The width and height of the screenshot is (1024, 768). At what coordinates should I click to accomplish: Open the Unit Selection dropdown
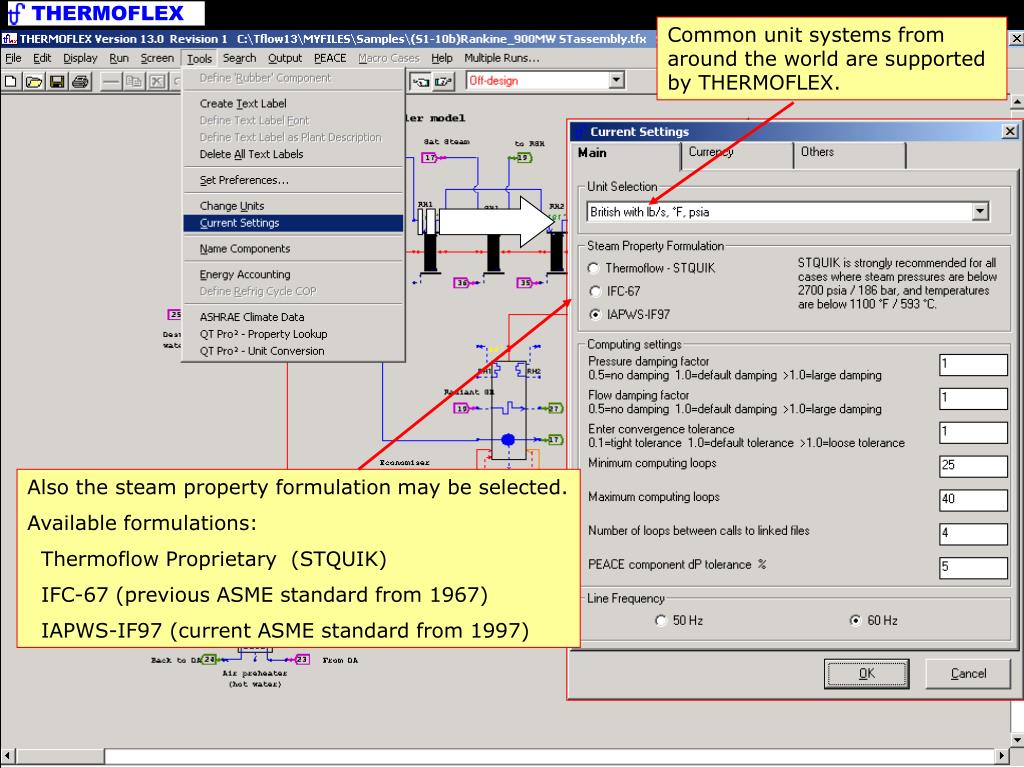(x=980, y=212)
